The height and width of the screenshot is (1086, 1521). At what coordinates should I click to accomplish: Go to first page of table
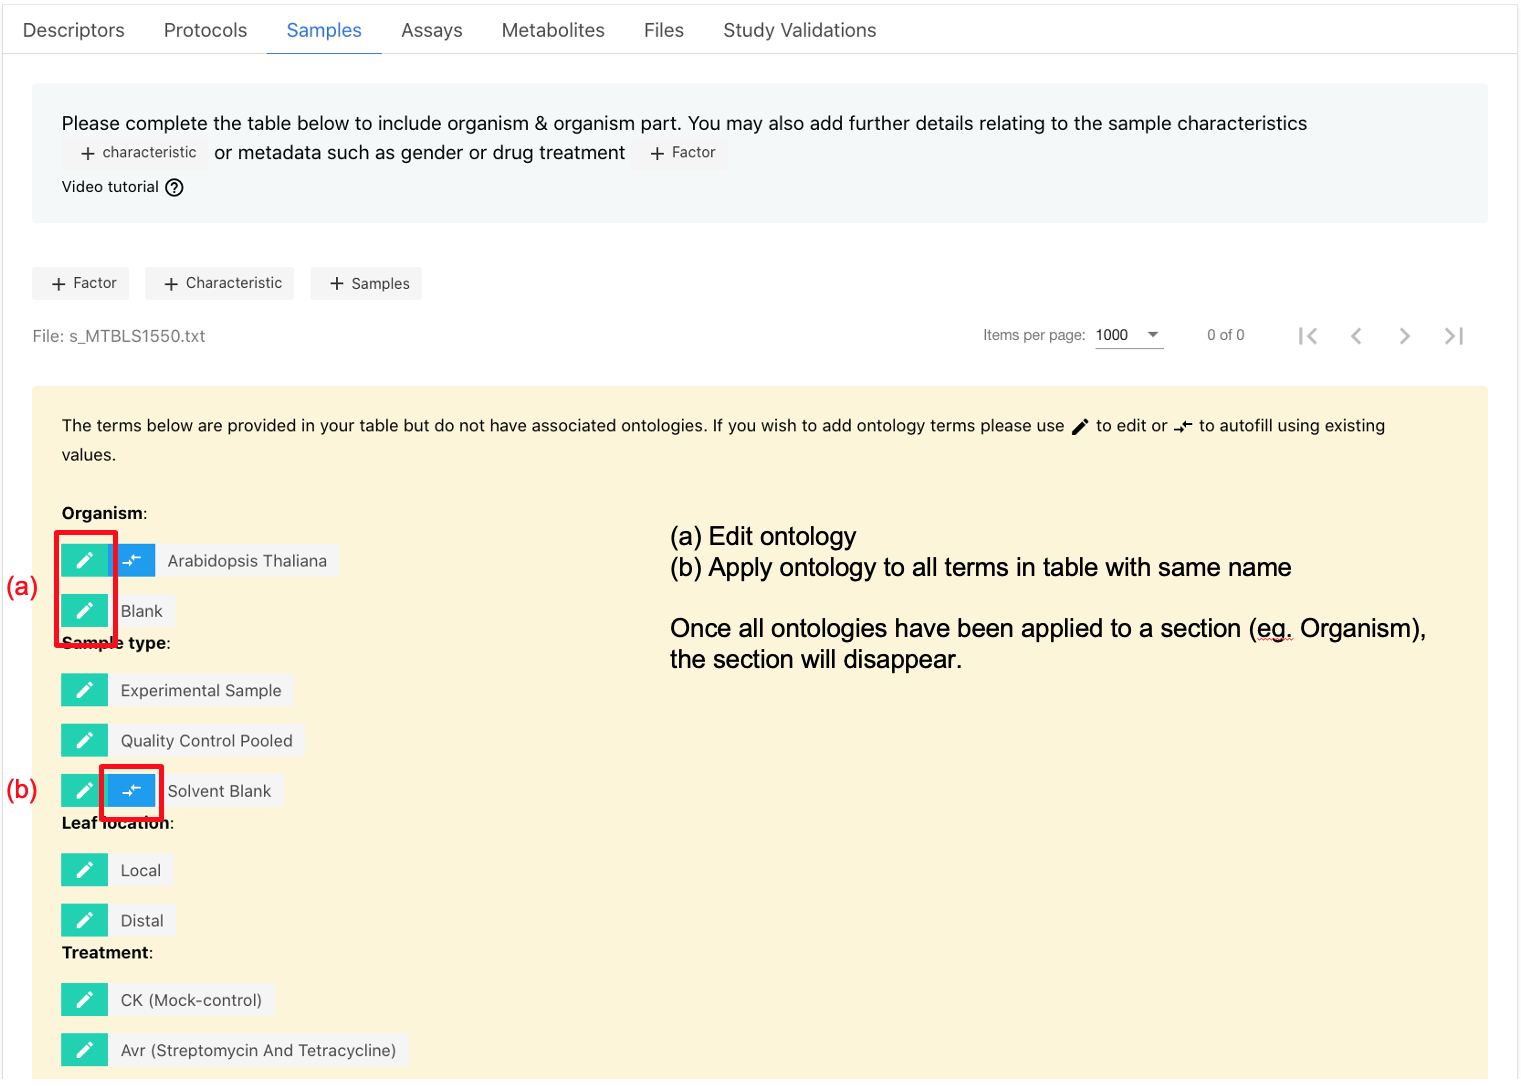(1307, 336)
